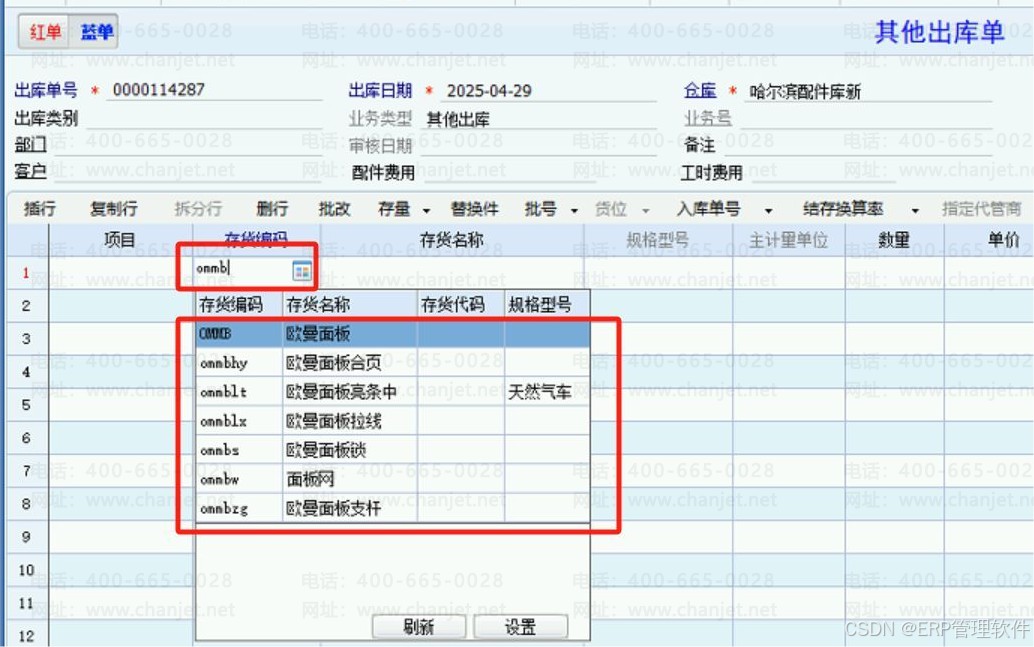Click 复制行 copy row
The image size is (1034, 647).
(113, 209)
